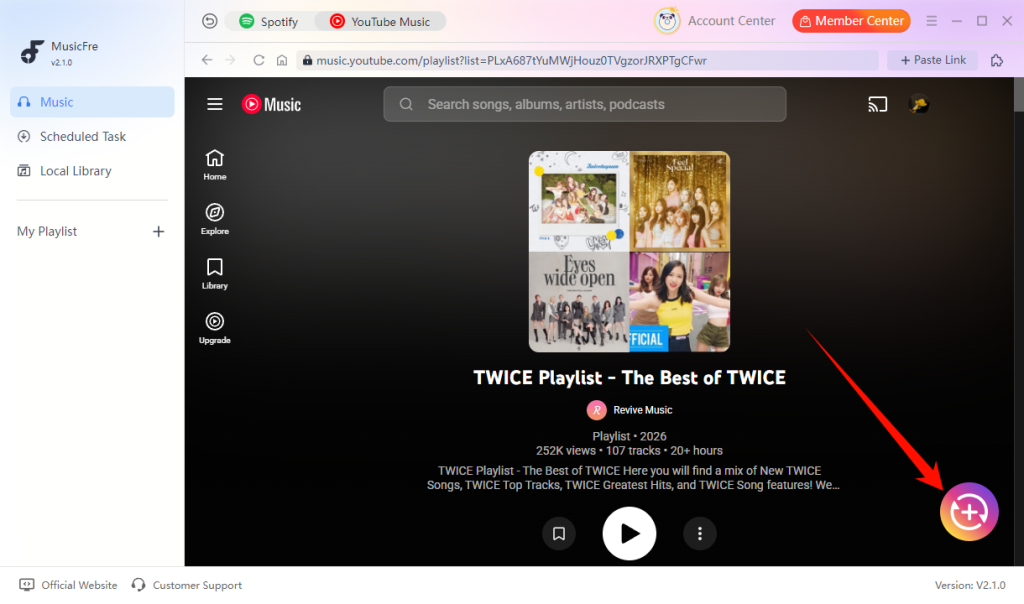Click the browser home icon
This screenshot has width=1024, height=604.
point(281,60)
